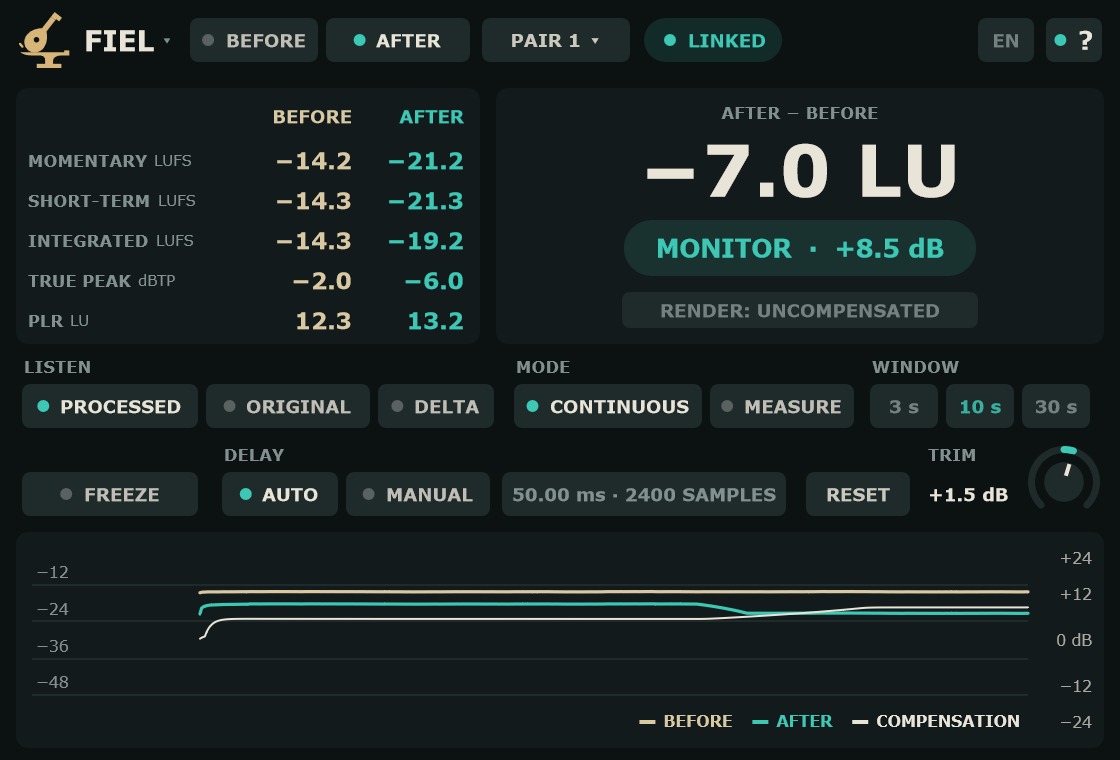Change language with the EN button
Viewport: 1120px width, 760px height.
(1006, 41)
